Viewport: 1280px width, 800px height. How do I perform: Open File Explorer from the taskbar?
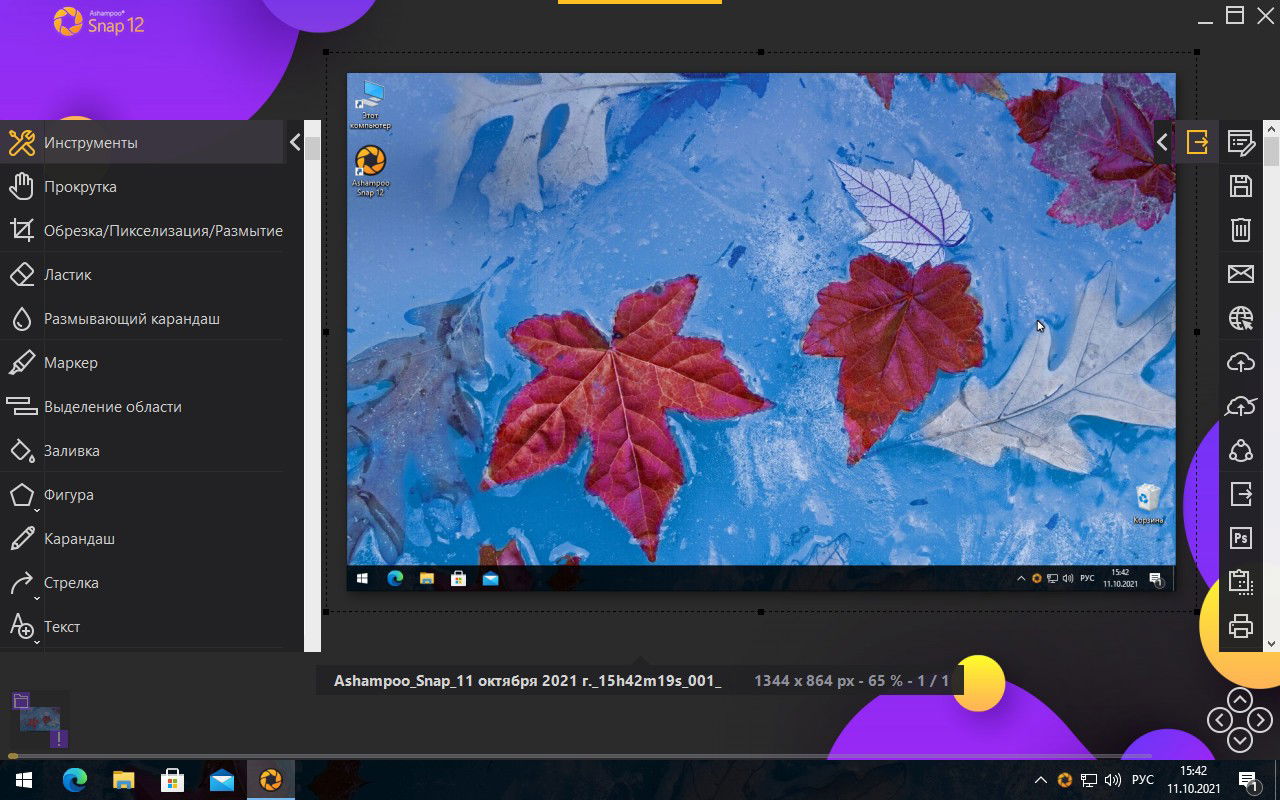(123, 779)
